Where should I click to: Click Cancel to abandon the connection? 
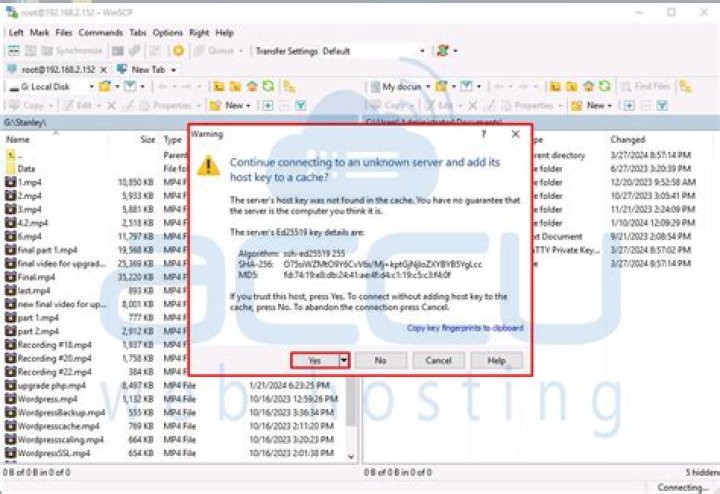pyautogui.click(x=439, y=360)
